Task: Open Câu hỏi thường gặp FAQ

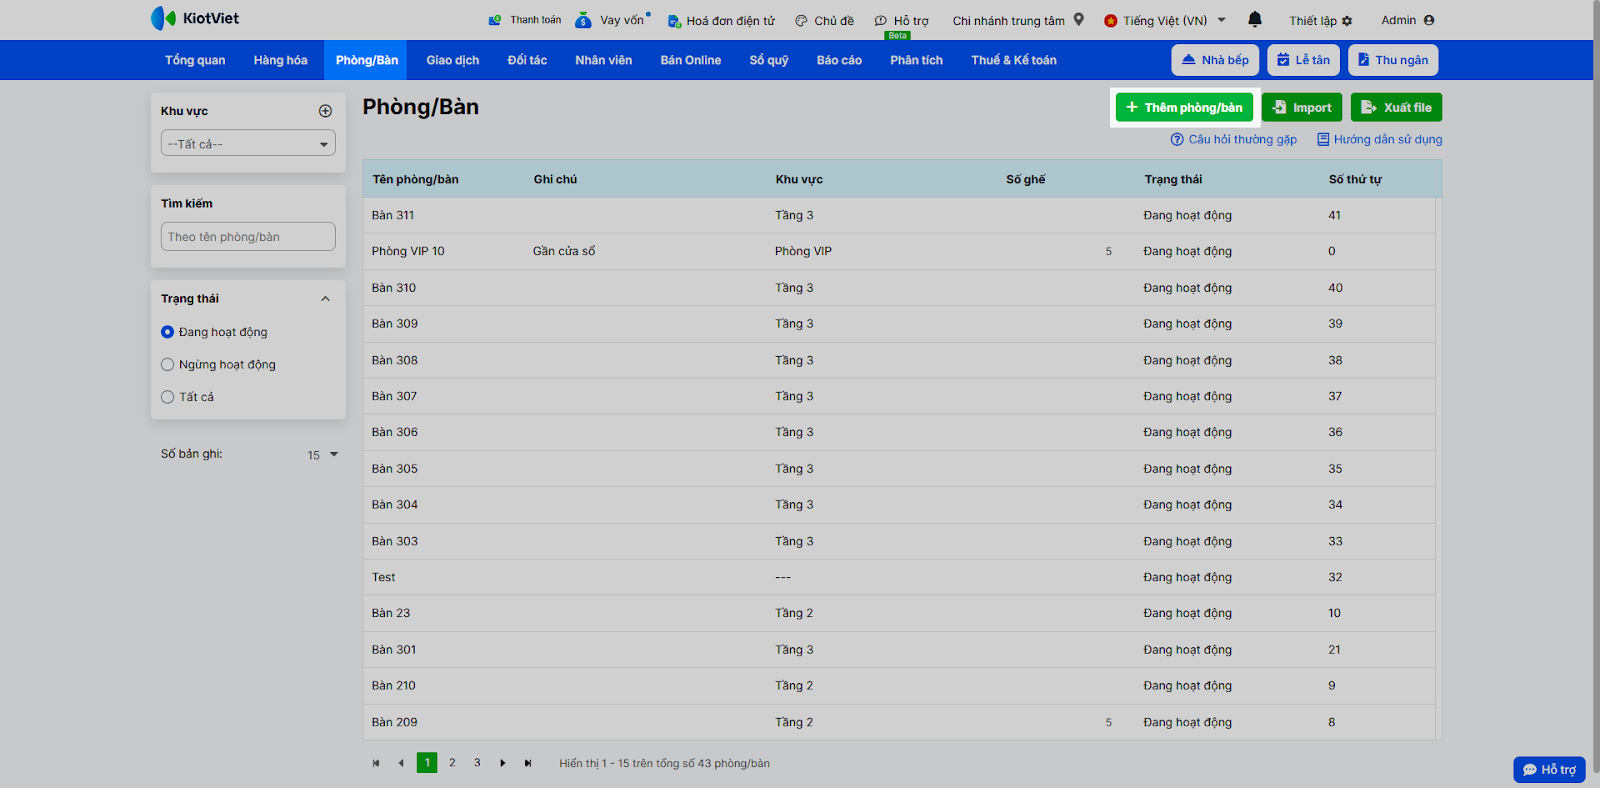Action: [1234, 139]
